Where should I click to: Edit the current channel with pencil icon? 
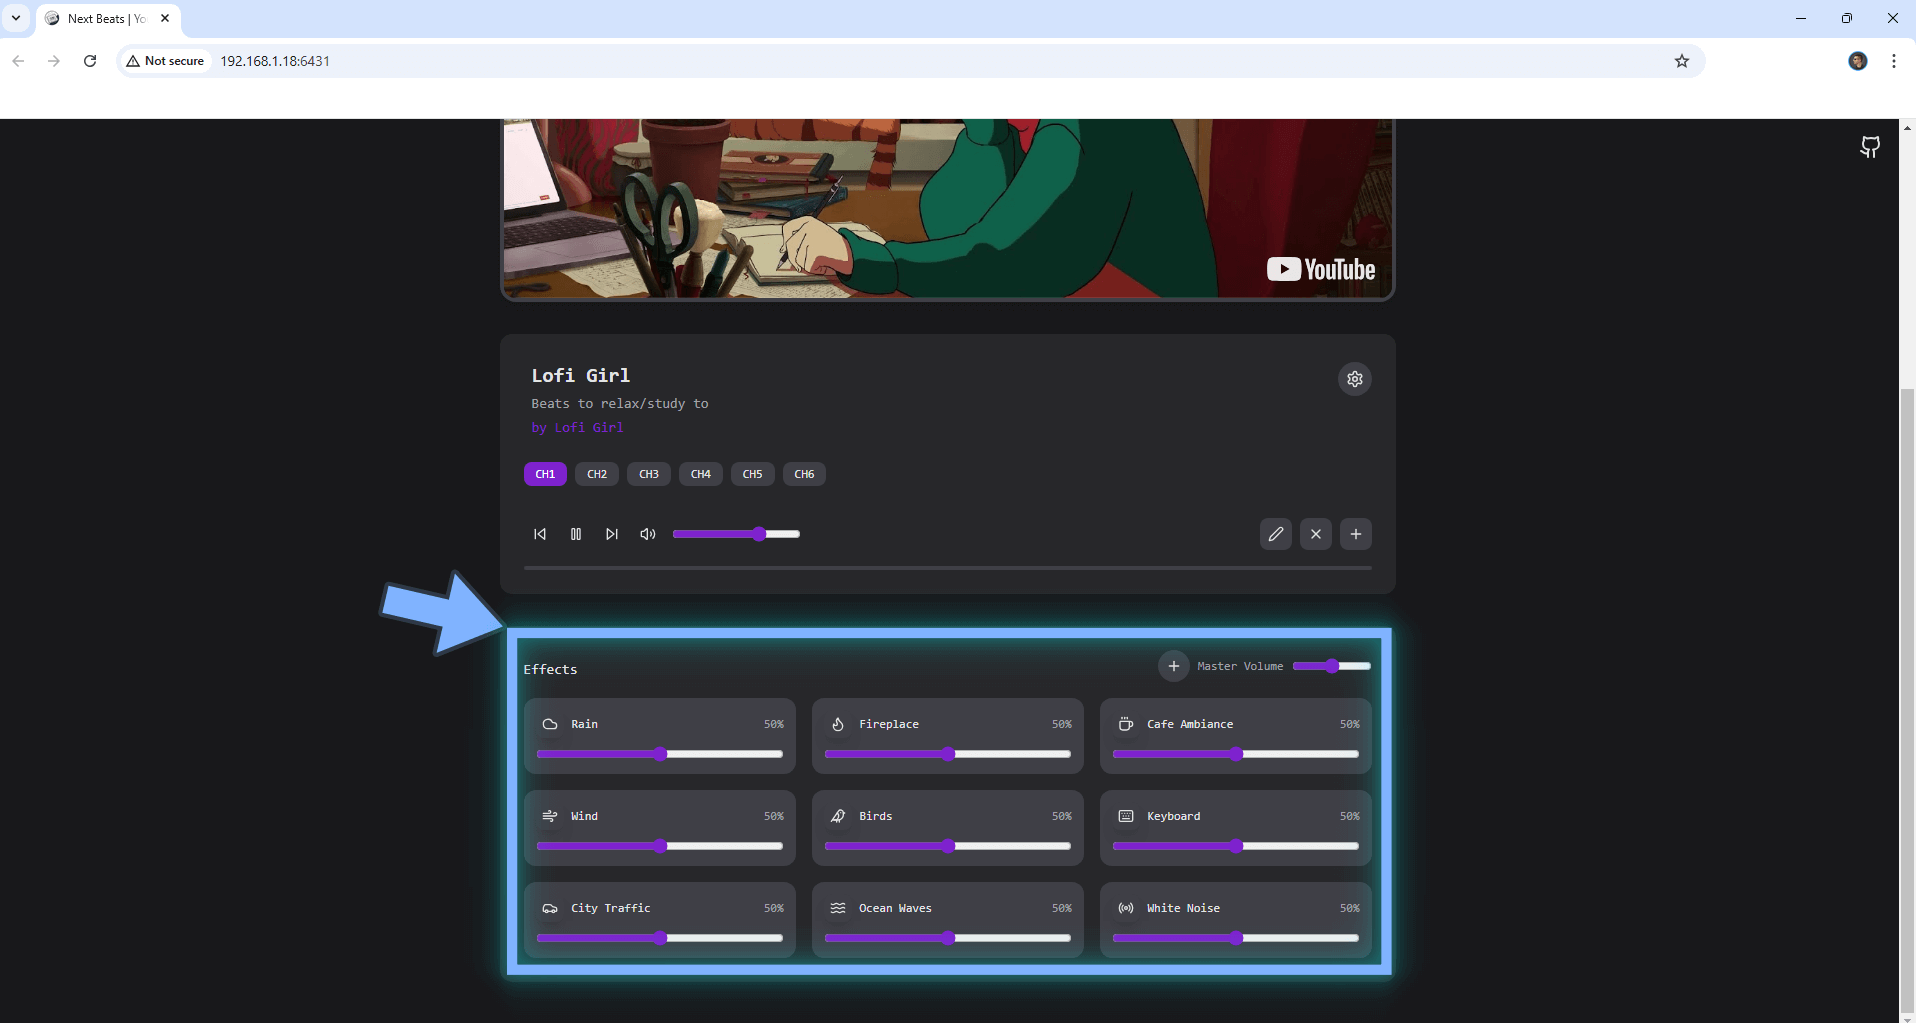click(1276, 534)
